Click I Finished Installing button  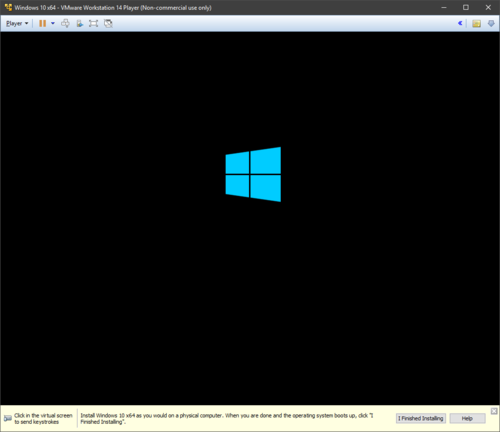(x=421, y=418)
